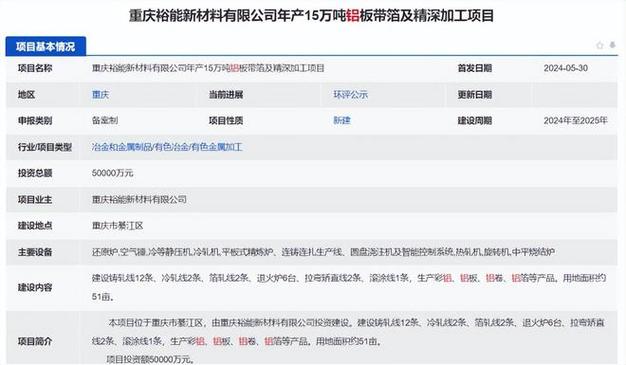Click the 建设地点 row label
Image resolution: width=626 pixels, height=365 pixels.
point(35,226)
